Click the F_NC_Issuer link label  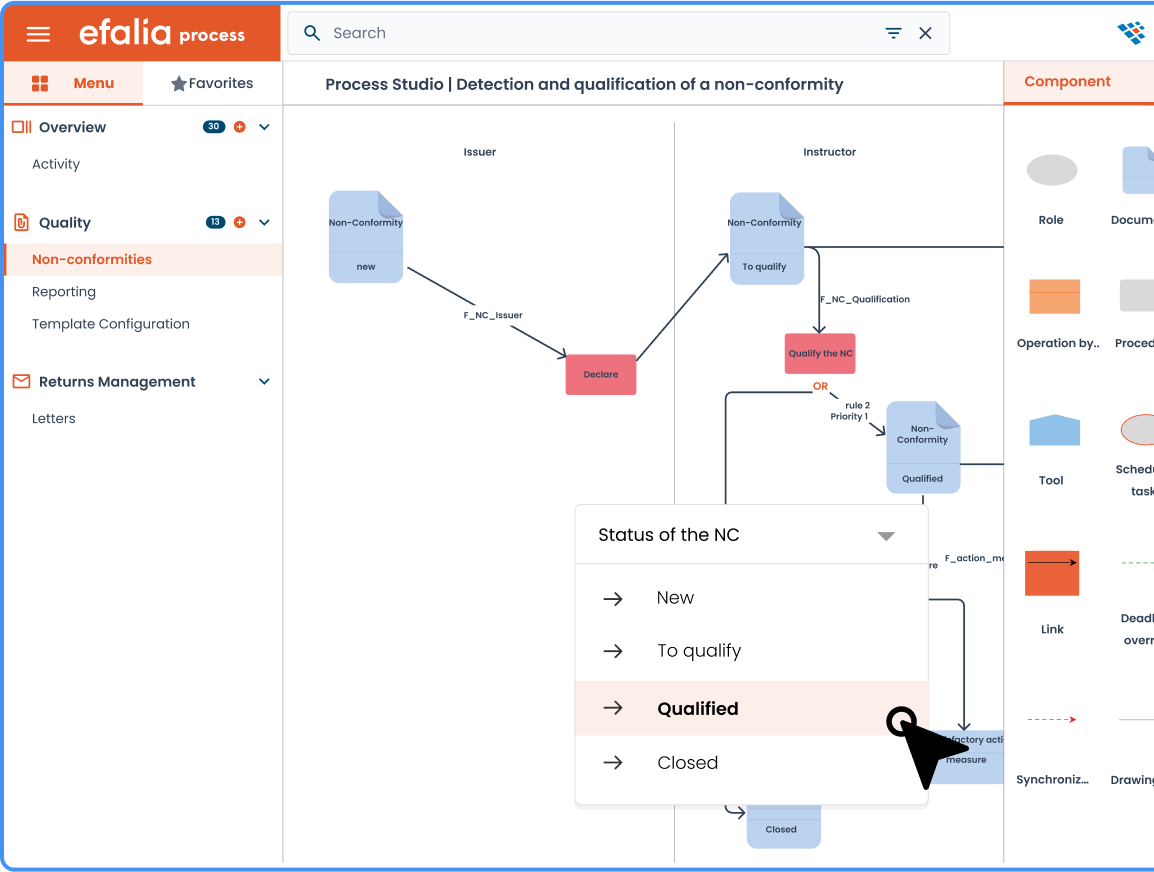point(492,315)
